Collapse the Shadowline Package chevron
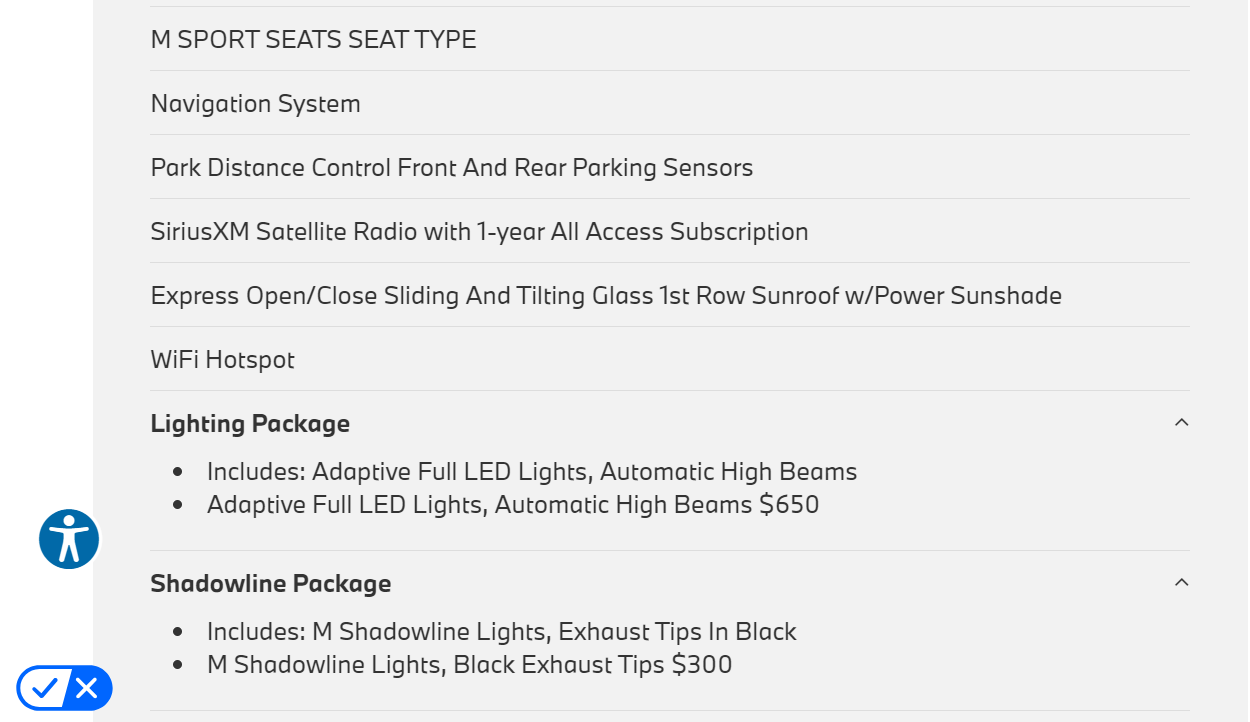This screenshot has width=1250, height=722. tap(1181, 583)
